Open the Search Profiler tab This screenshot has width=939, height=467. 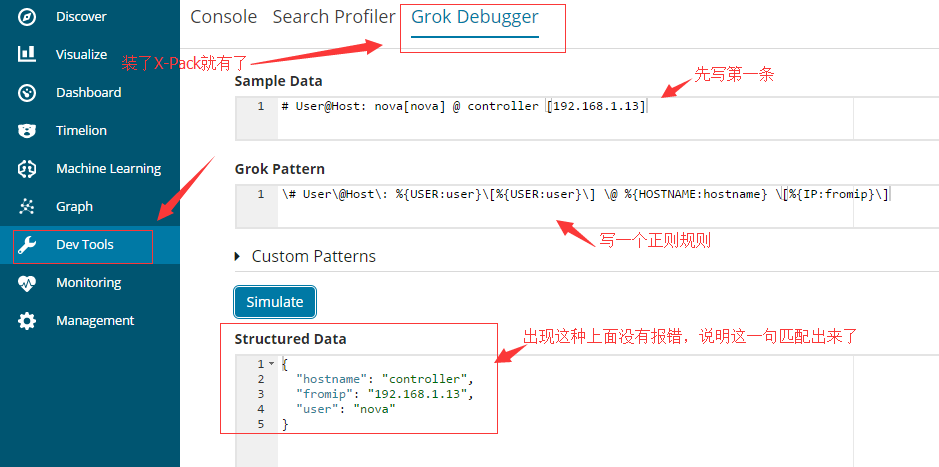[333, 17]
